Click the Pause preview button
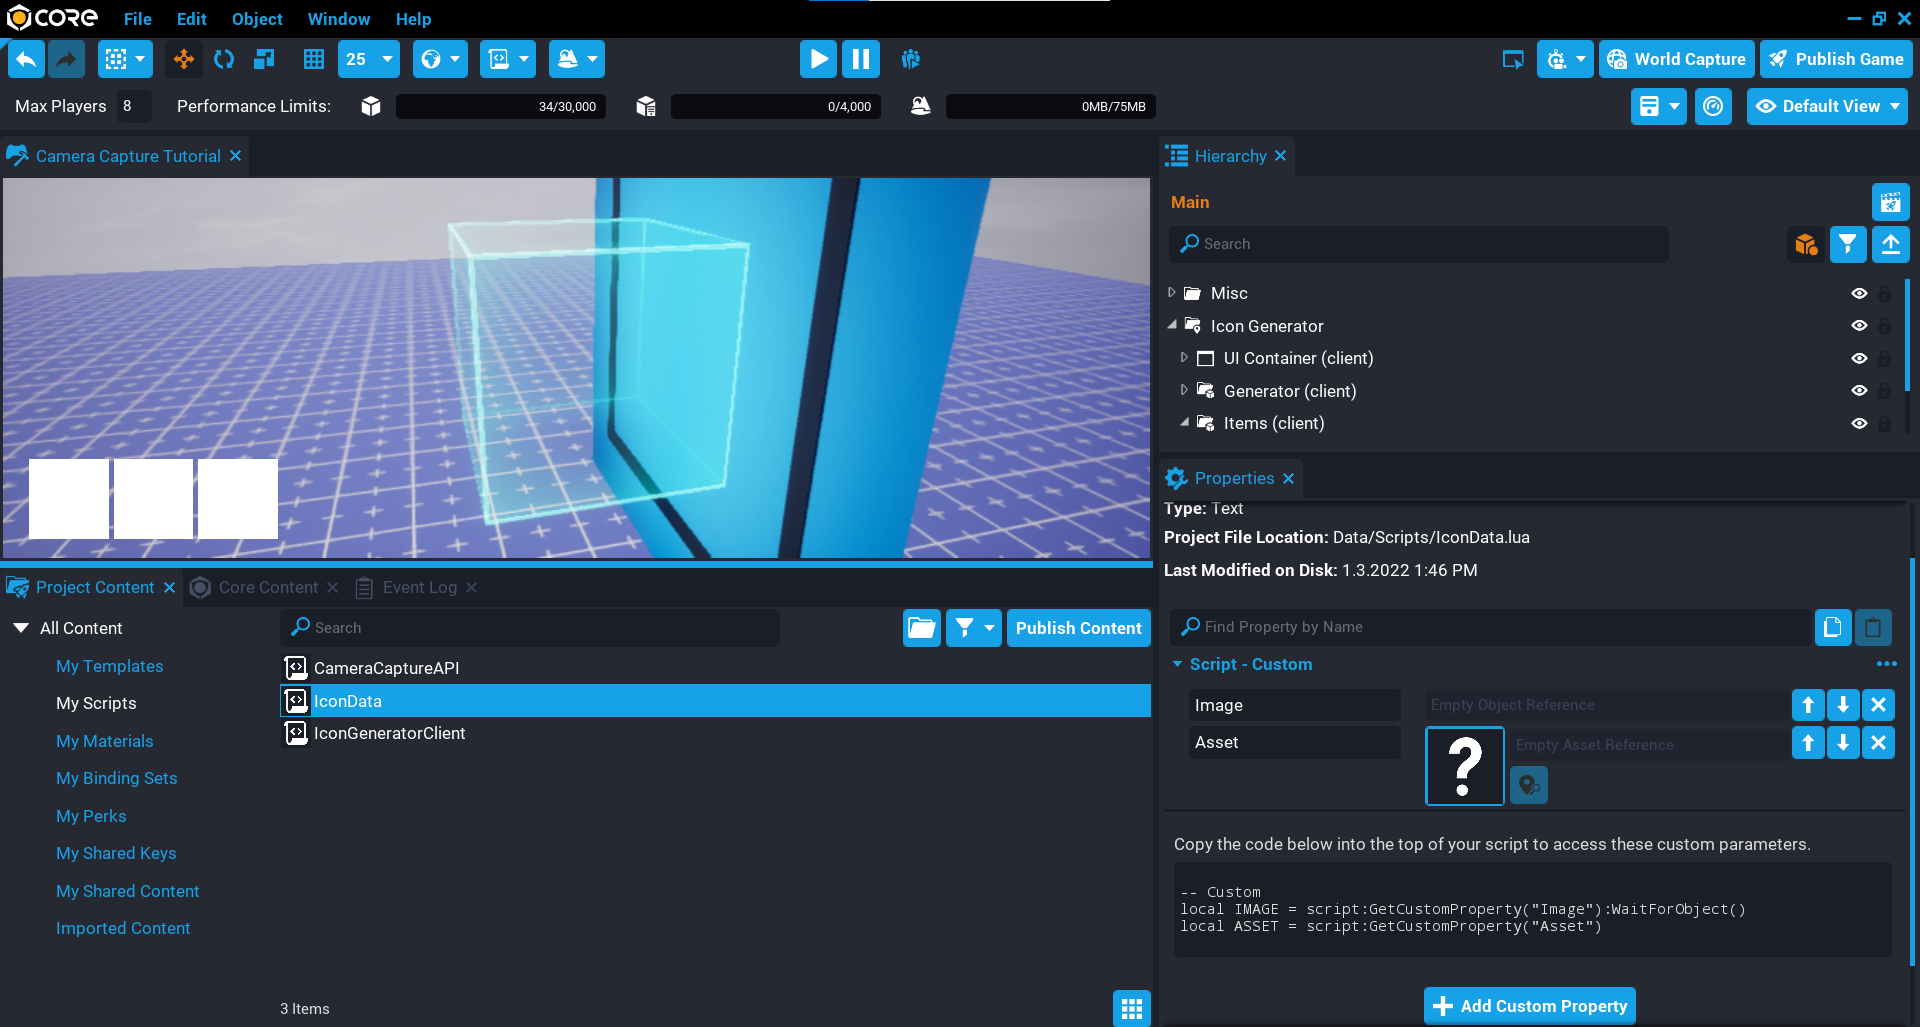 click(x=860, y=59)
